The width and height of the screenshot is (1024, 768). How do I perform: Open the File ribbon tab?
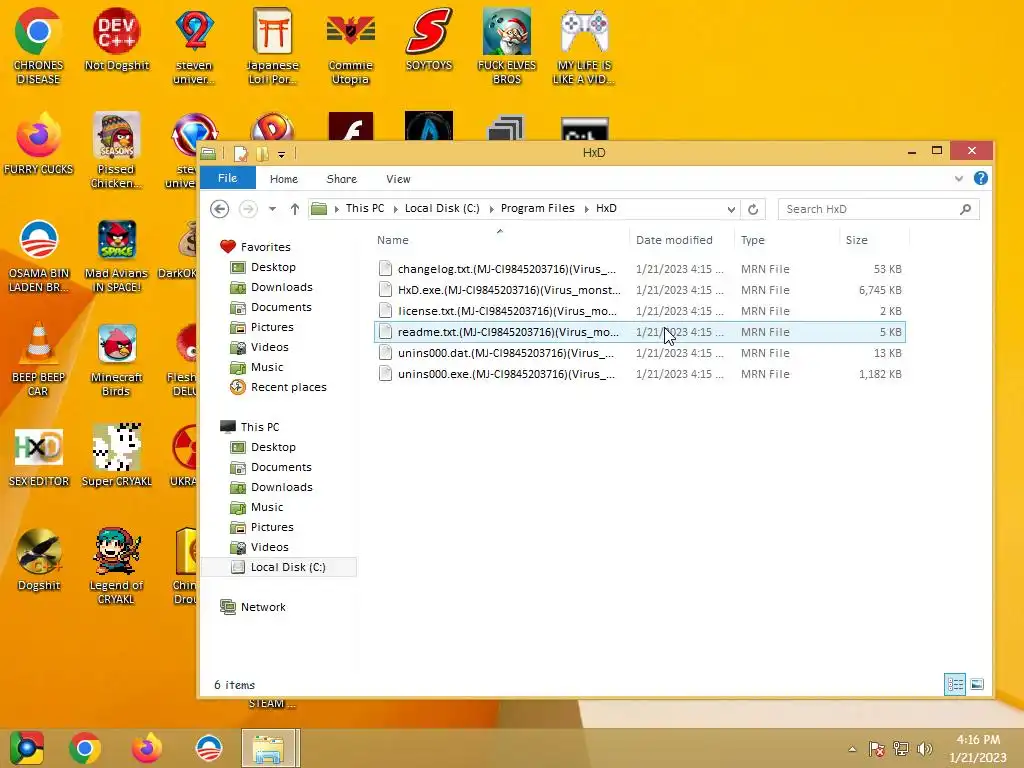(x=227, y=178)
